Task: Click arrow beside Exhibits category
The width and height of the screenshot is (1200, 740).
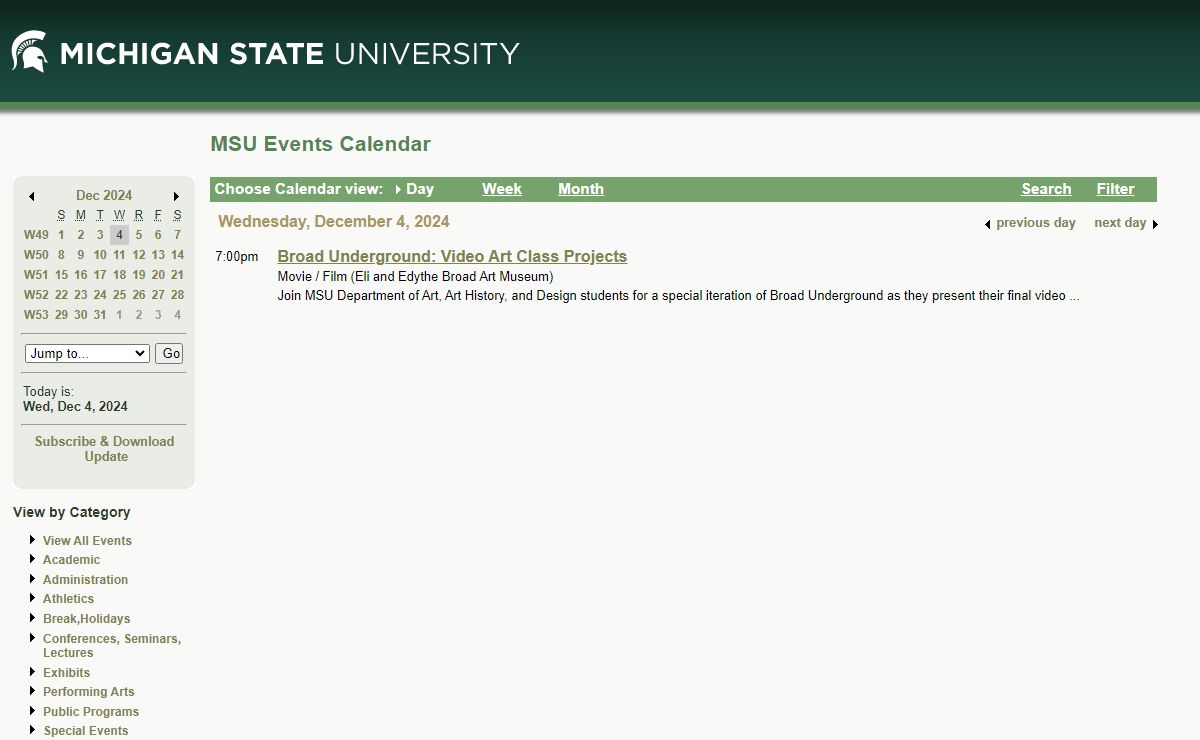Action: pos(33,672)
